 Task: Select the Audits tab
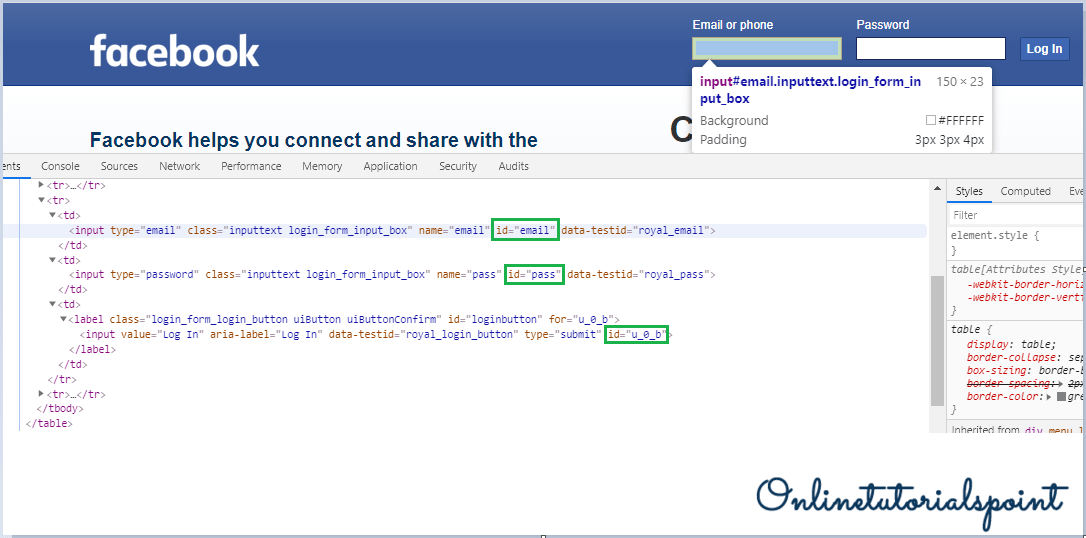514,166
